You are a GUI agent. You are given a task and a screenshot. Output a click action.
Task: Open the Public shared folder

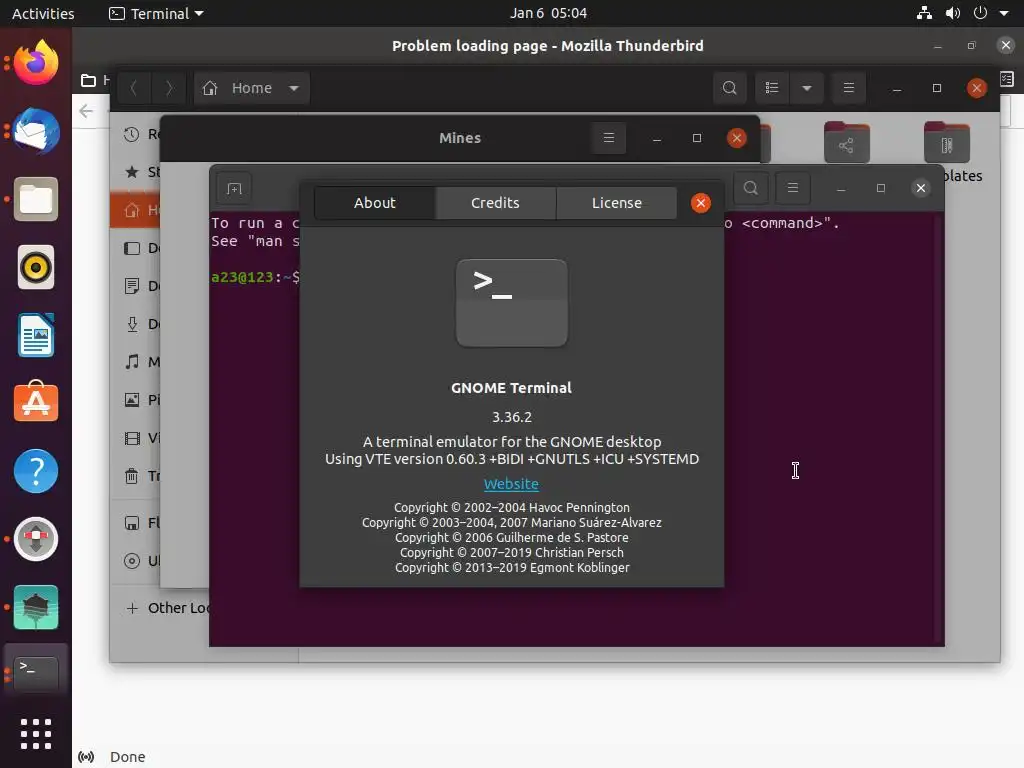846,142
